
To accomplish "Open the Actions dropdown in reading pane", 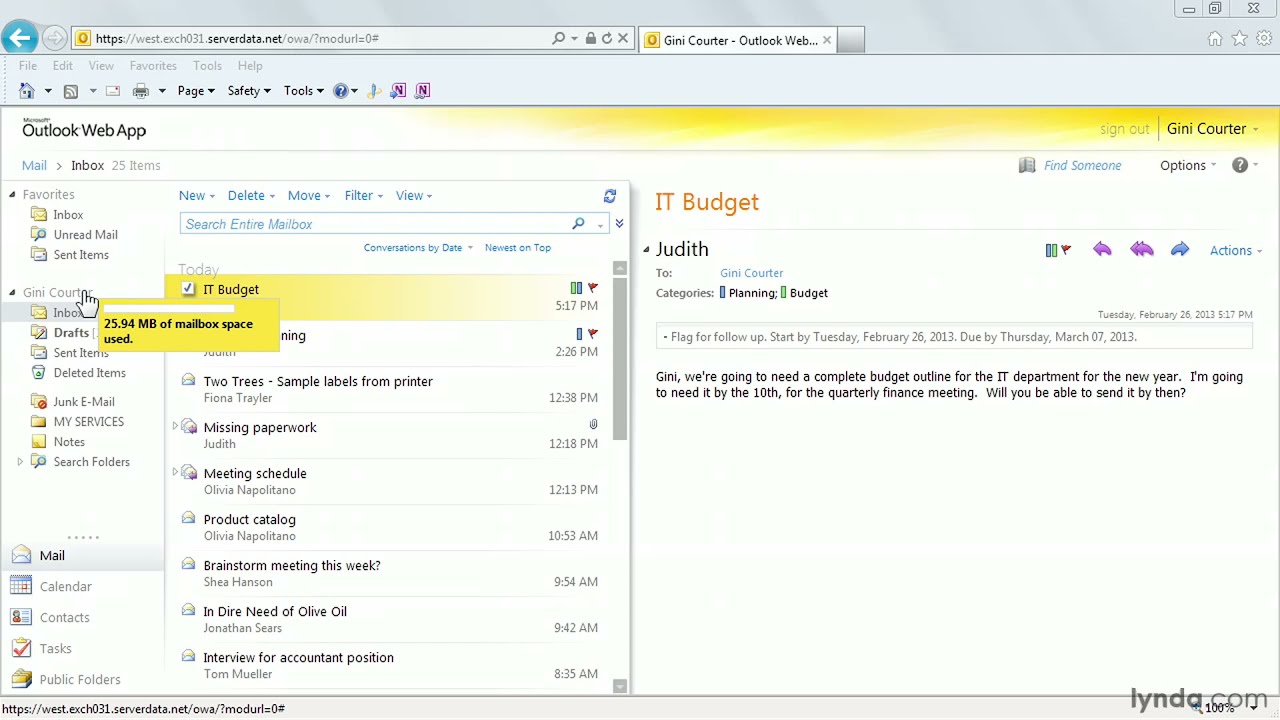I will click(x=1236, y=251).
